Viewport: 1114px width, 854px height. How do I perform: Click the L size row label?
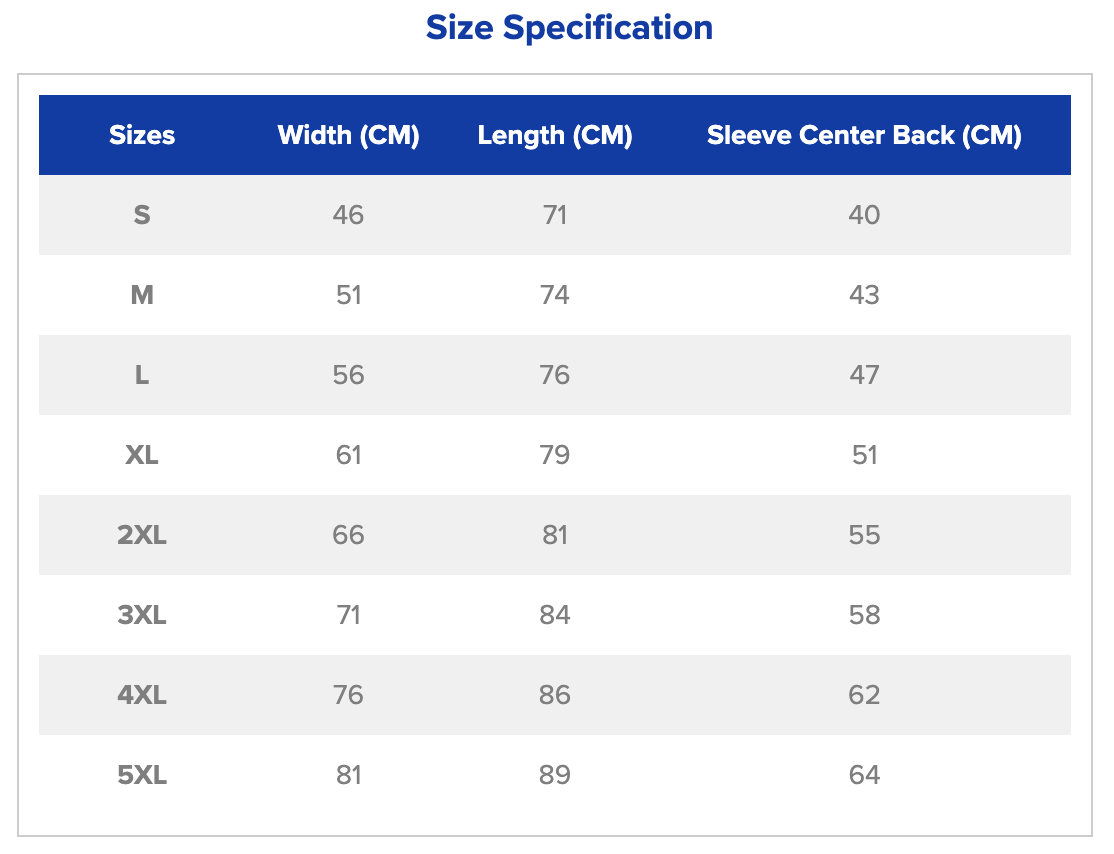142,375
